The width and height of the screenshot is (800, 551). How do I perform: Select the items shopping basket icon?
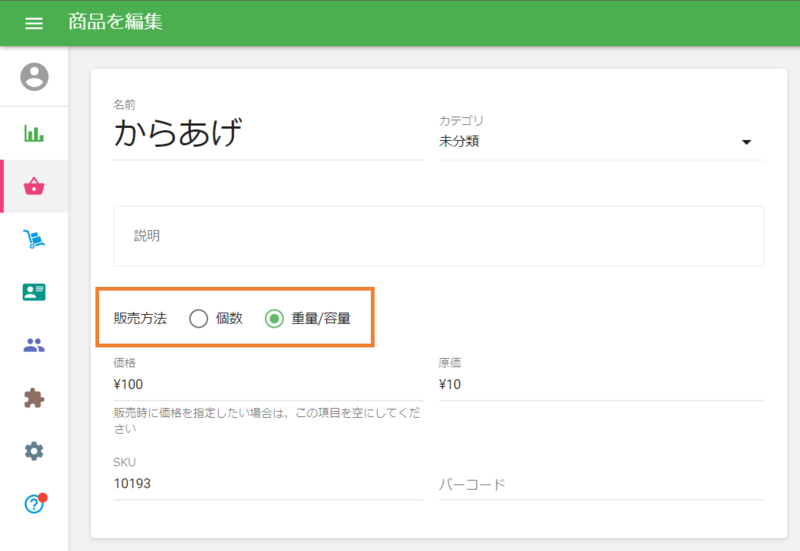coord(34,186)
